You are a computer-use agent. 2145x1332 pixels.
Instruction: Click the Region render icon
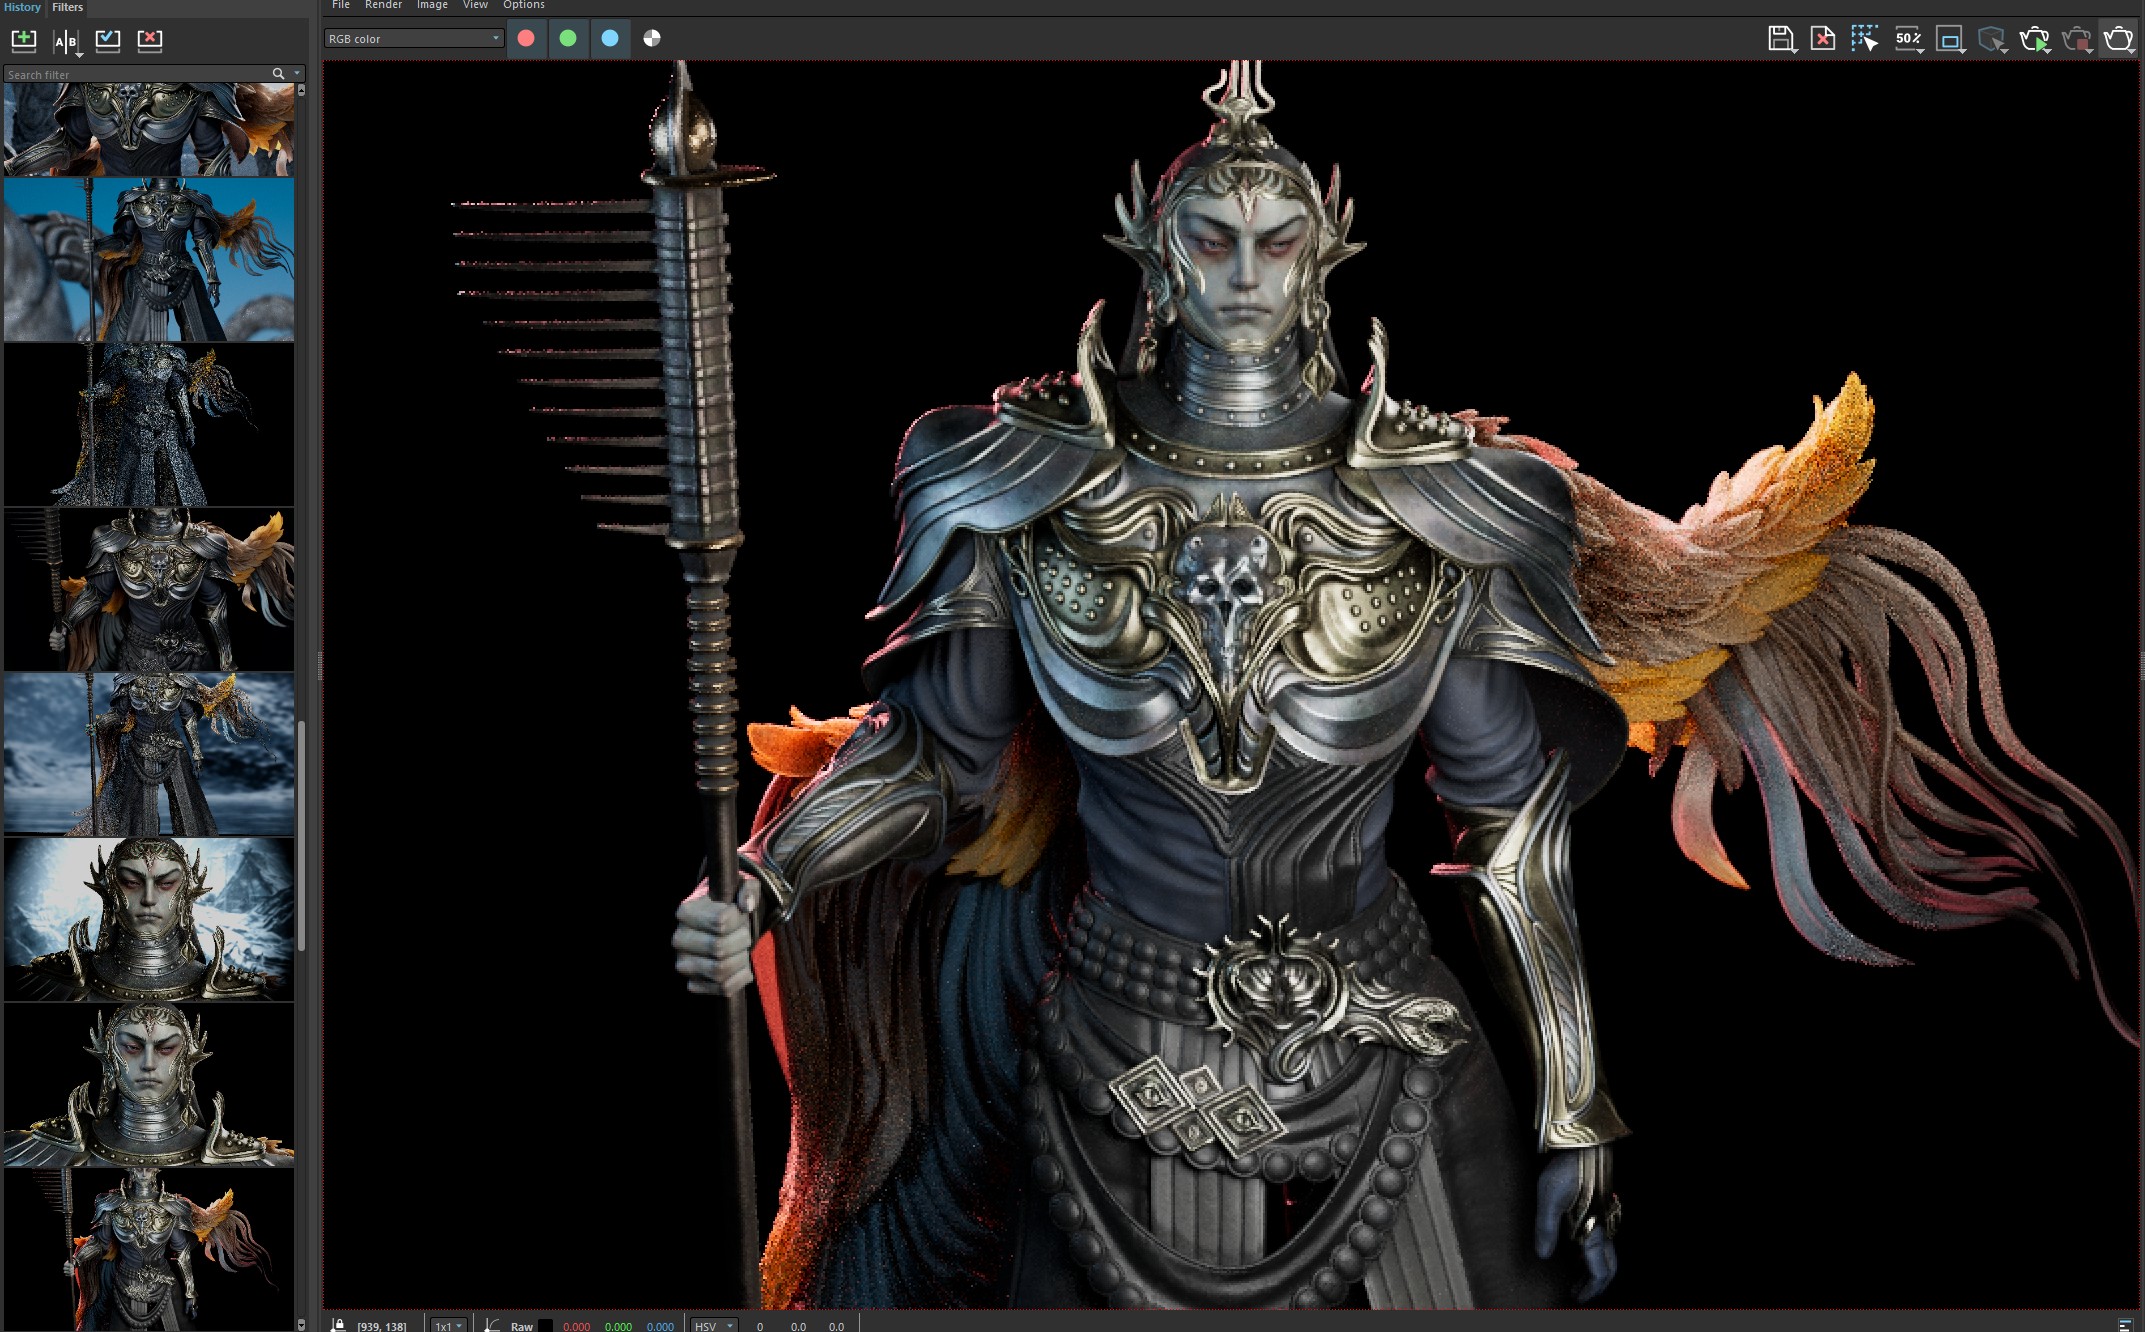click(x=1949, y=39)
